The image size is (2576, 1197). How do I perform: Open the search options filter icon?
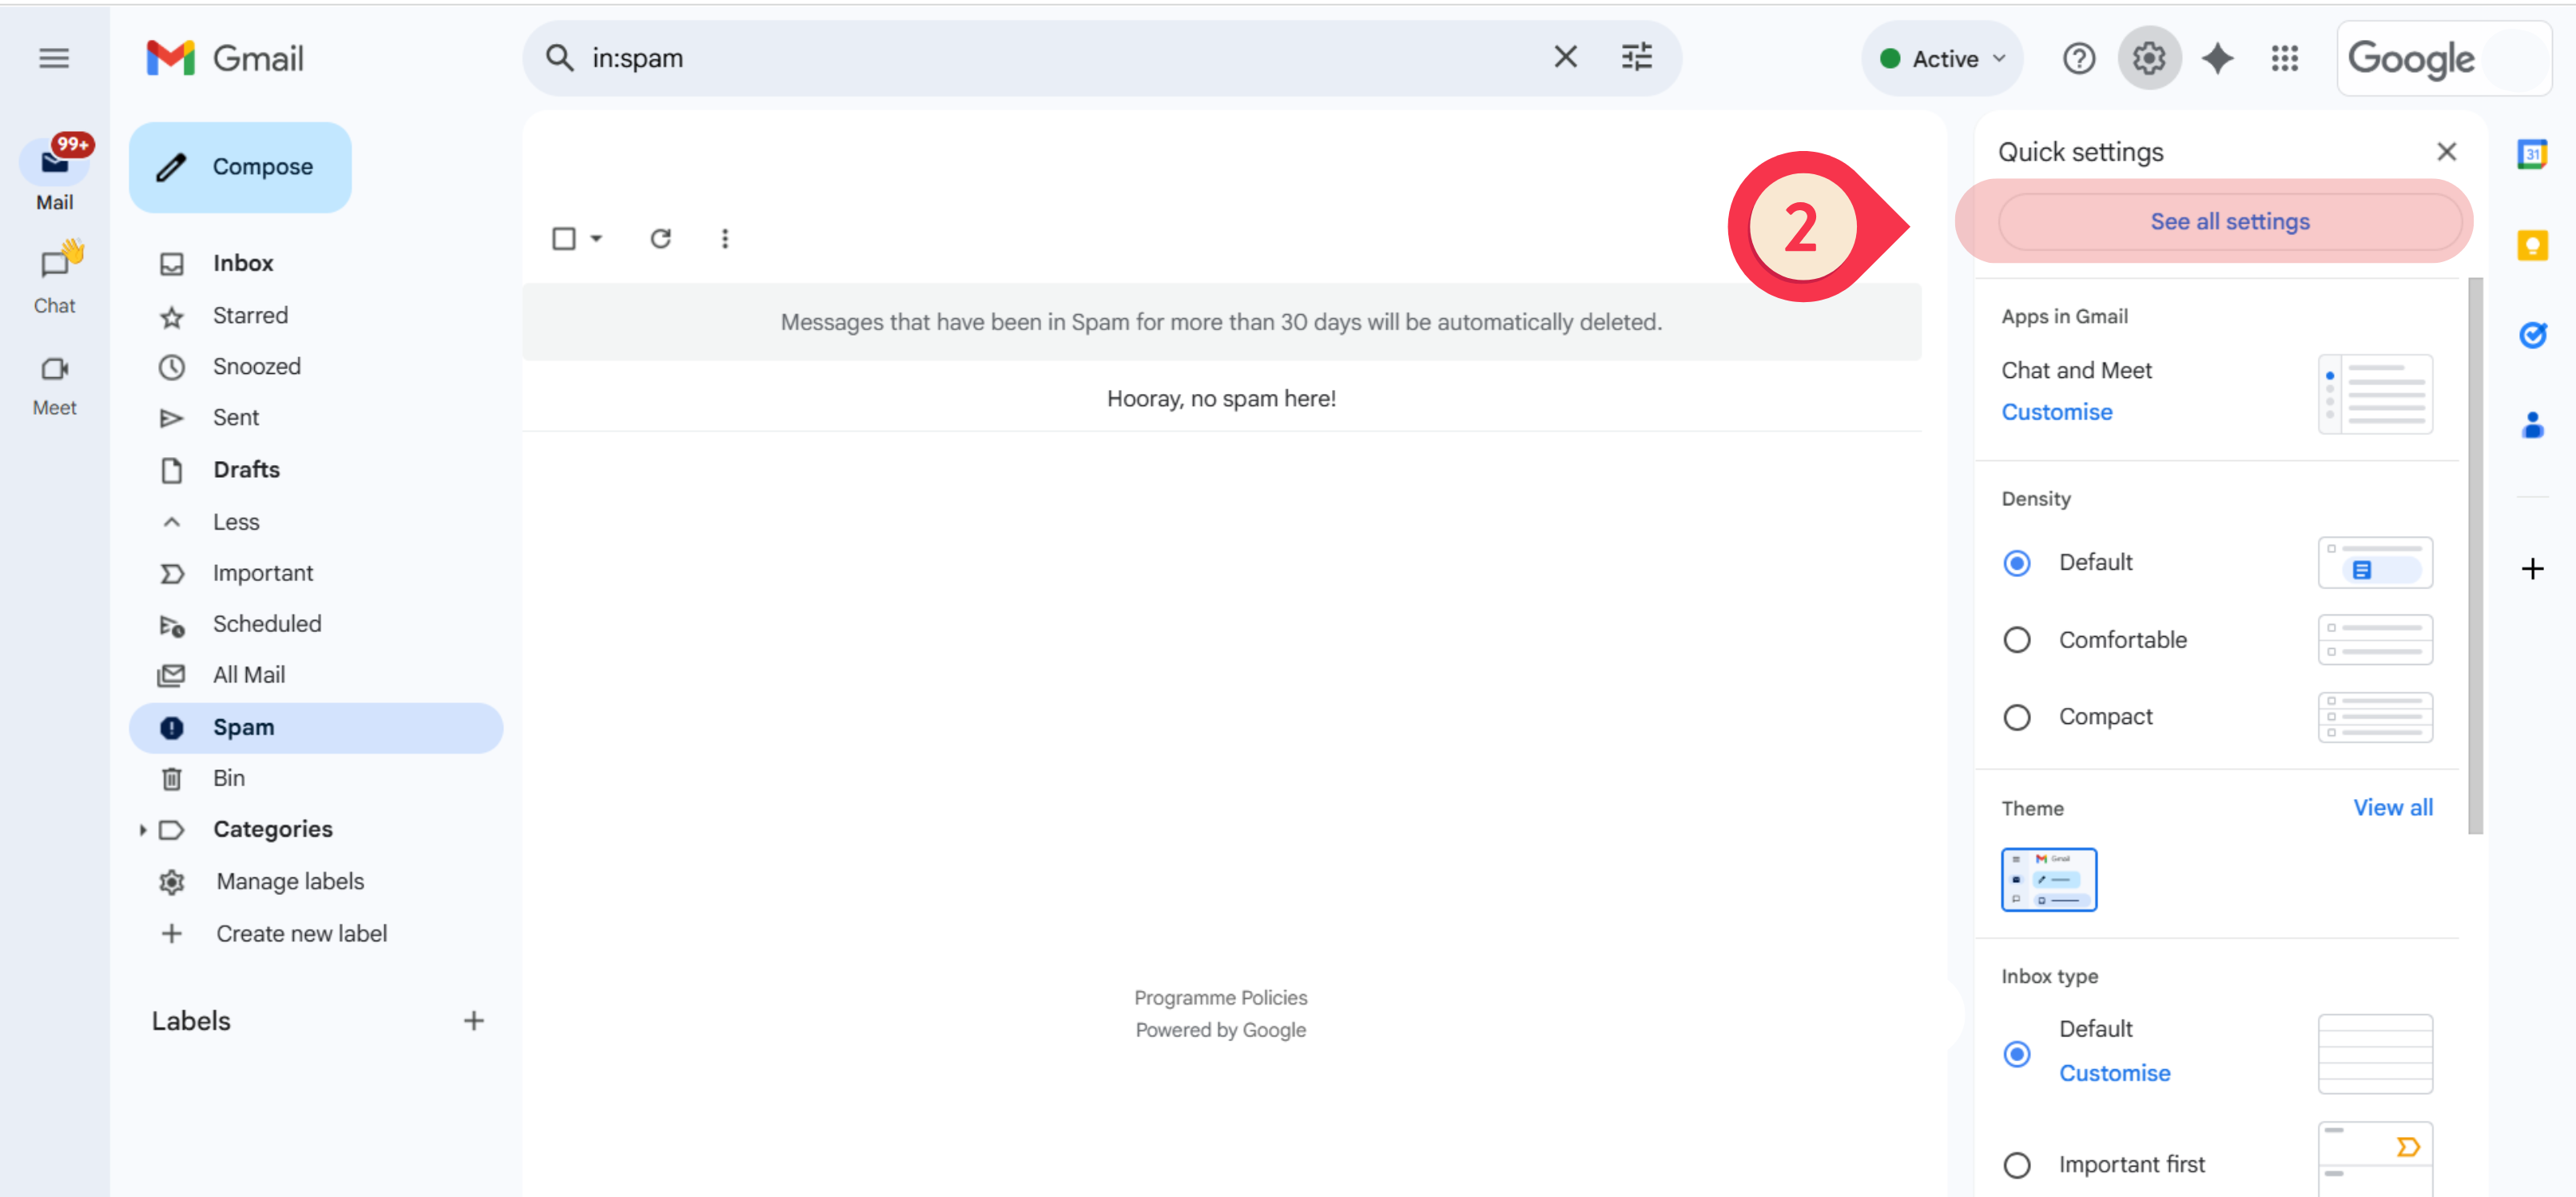1636,58
